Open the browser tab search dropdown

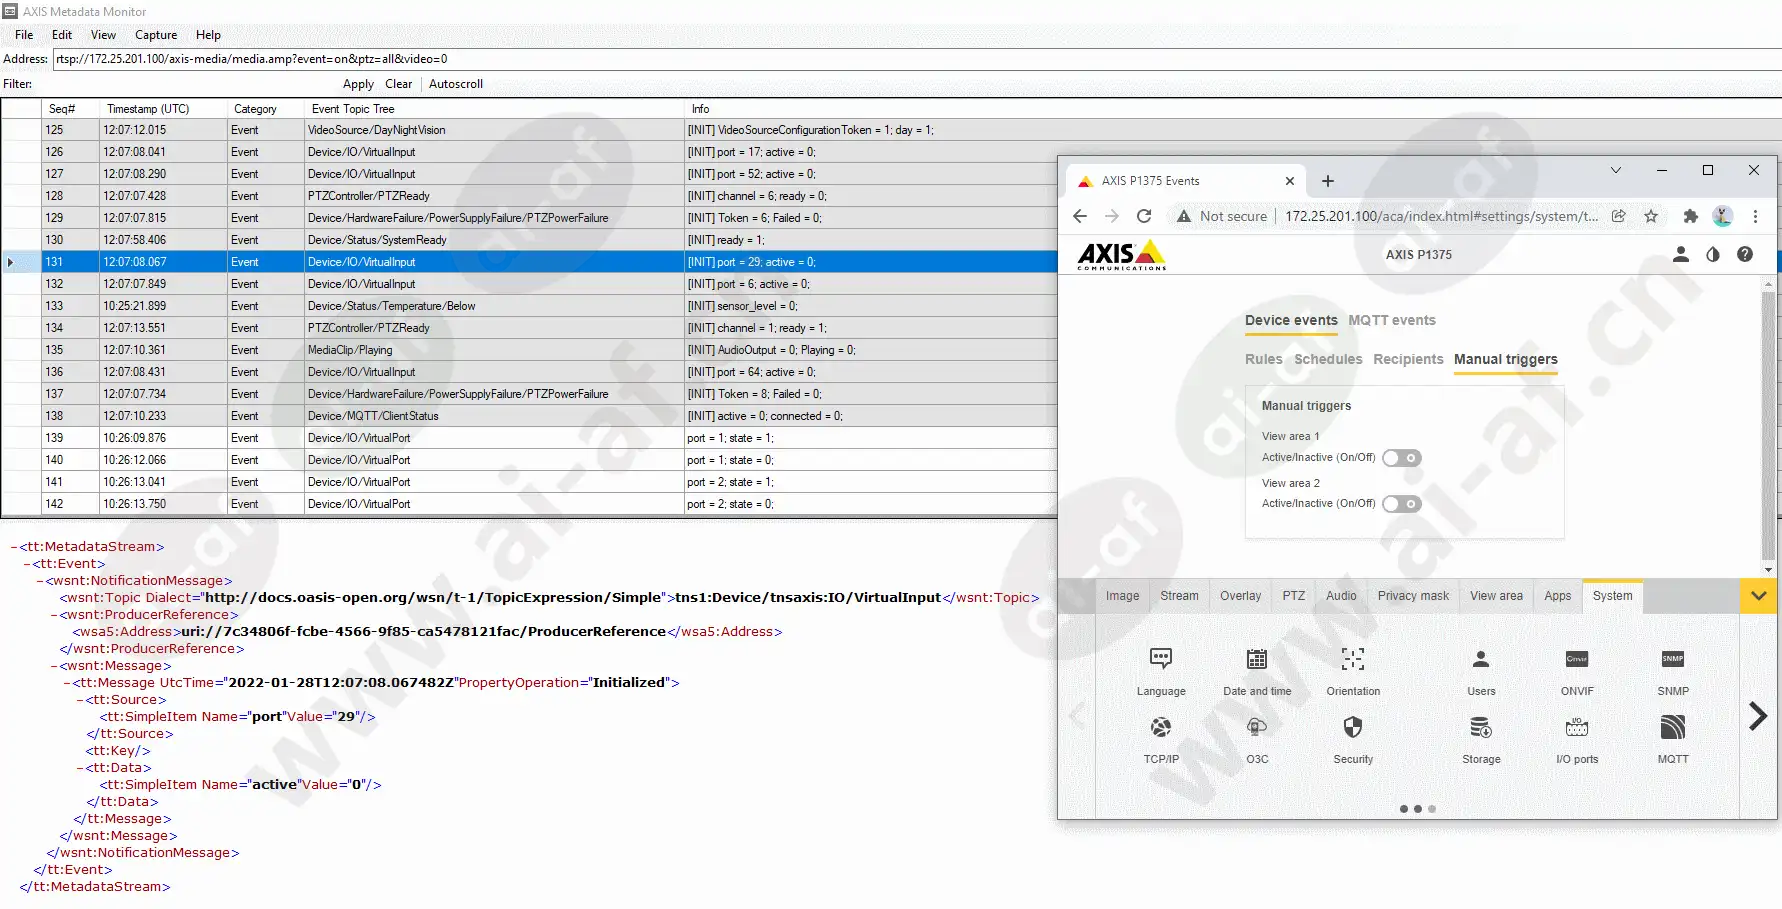(x=1615, y=171)
